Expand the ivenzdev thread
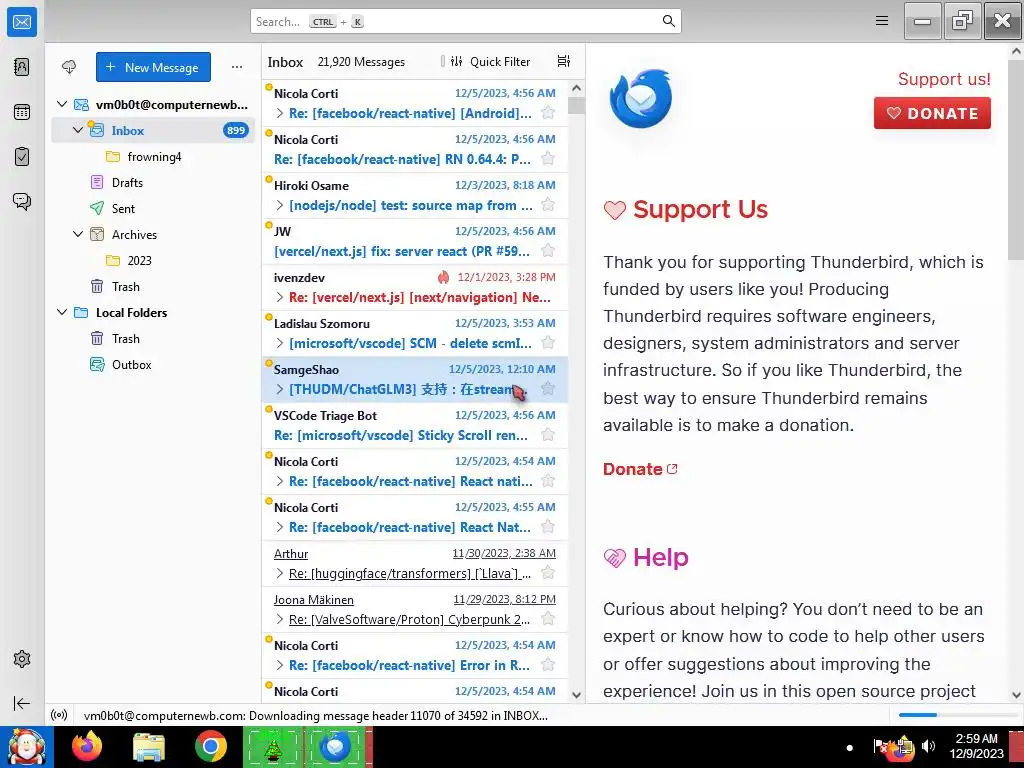Viewport: 1024px width, 768px height. (280, 297)
